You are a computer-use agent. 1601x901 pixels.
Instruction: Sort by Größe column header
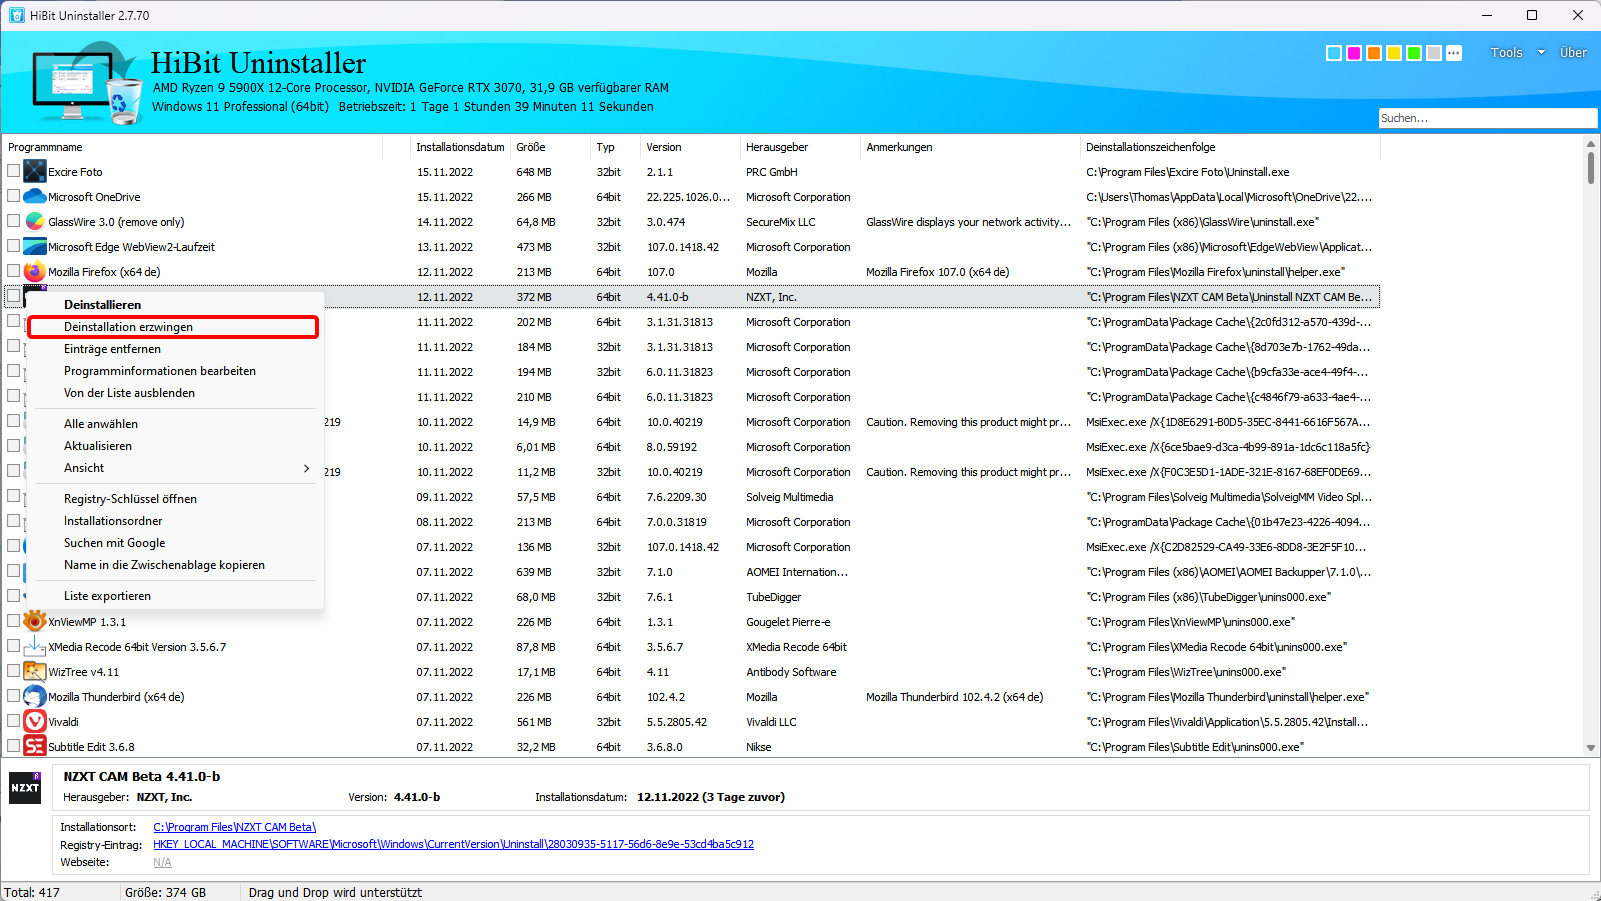click(550, 147)
